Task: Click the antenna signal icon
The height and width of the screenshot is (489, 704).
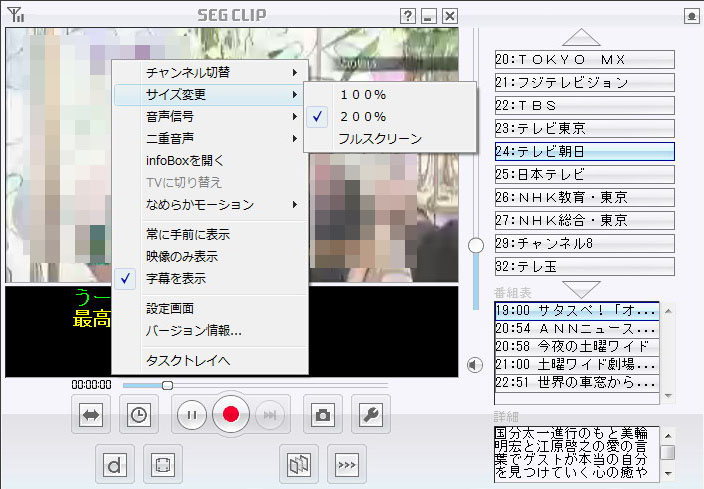Action: [16, 15]
